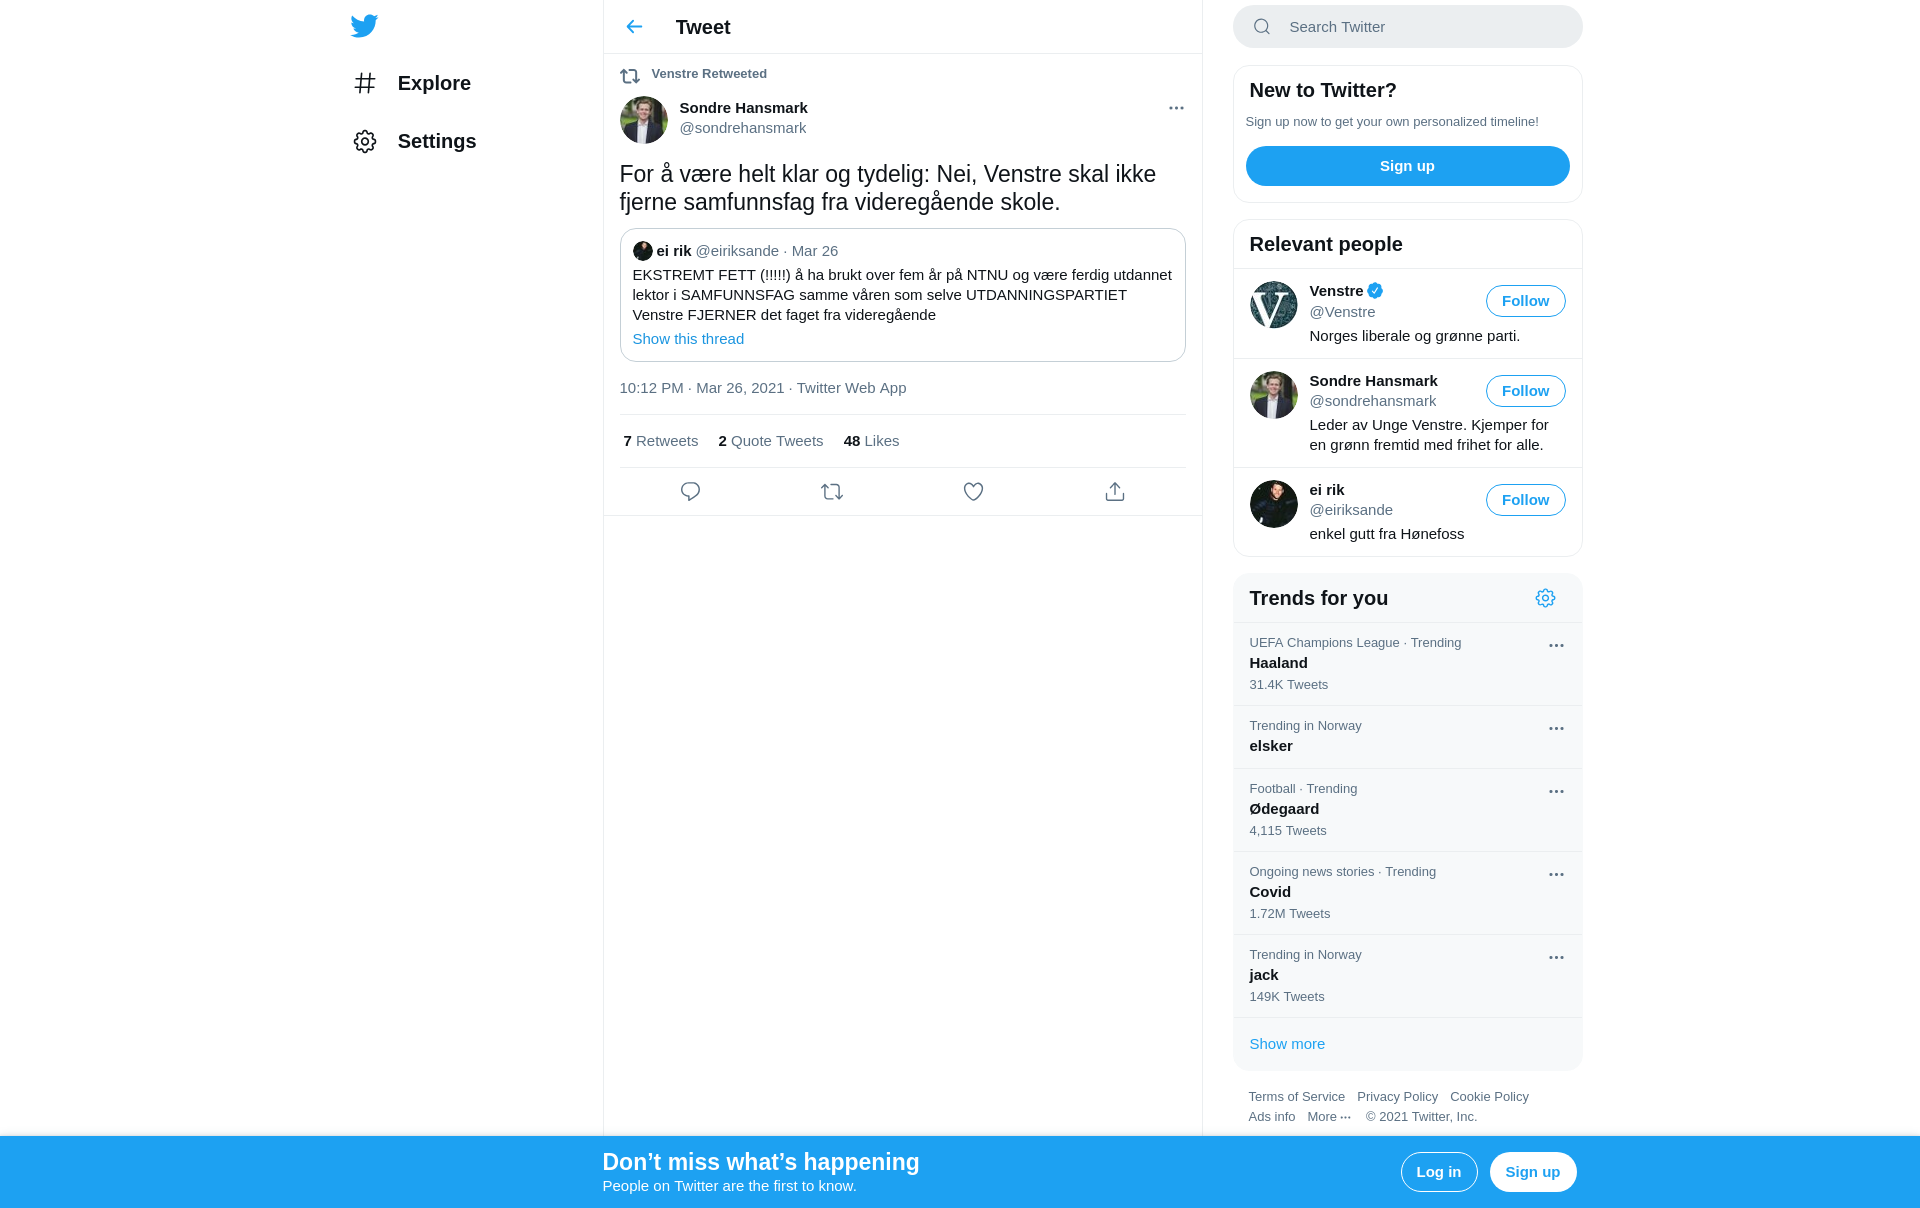Click the Log in button
Viewport: 1920px width, 1208px height.
click(1438, 1172)
